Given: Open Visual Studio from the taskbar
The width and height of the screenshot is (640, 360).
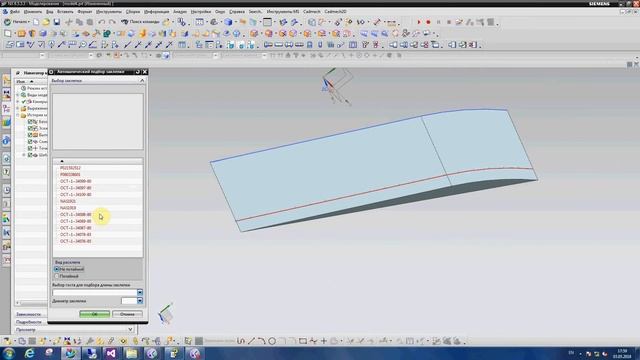Looking at the screenshot, I should pyautogui.click(x=111, y=353).
